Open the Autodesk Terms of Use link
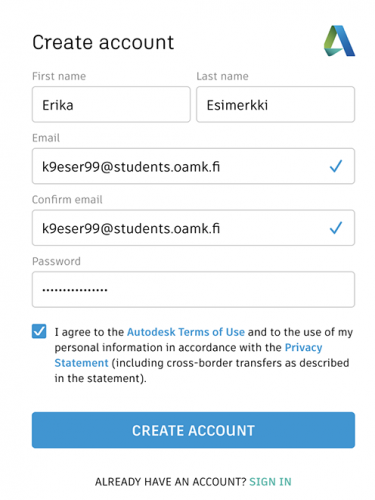 coord(186,332)
